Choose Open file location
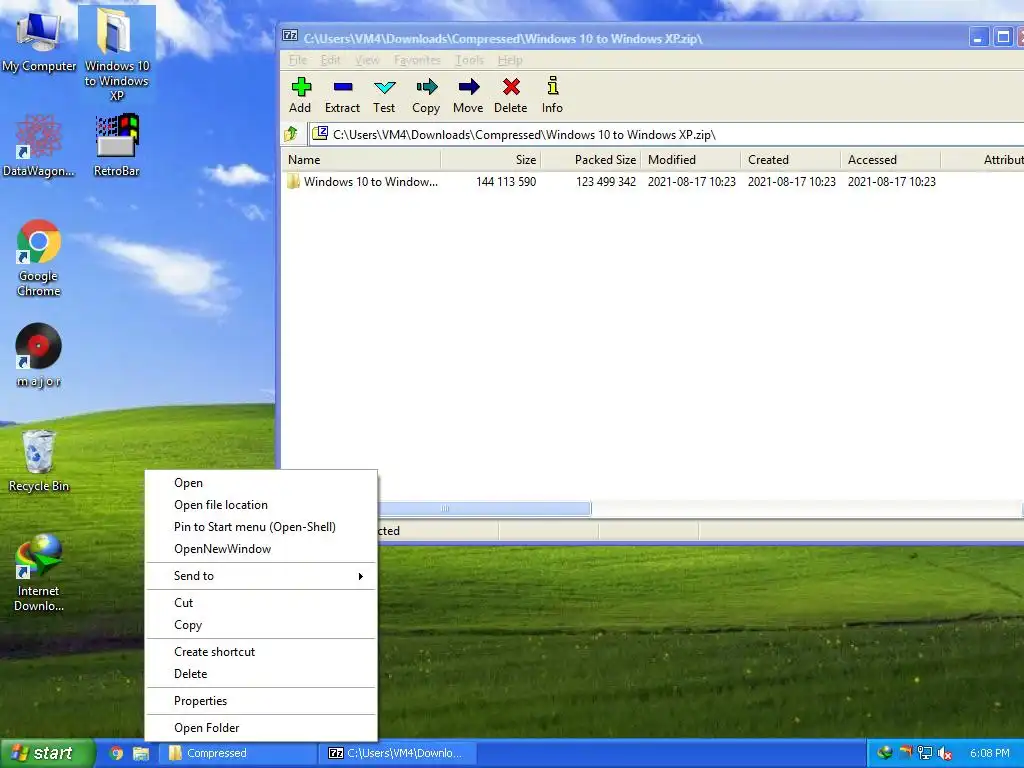The height and width of the screenshot is (768, 1024). tap(261, 505)
